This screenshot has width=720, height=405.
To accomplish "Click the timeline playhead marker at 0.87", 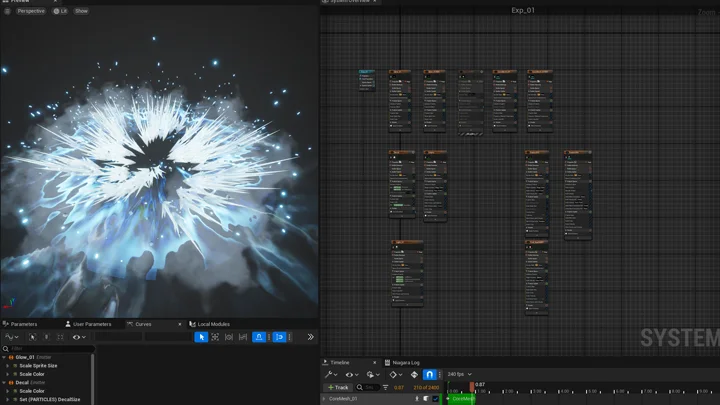I will pyautogui.click(x=472, y=387).
